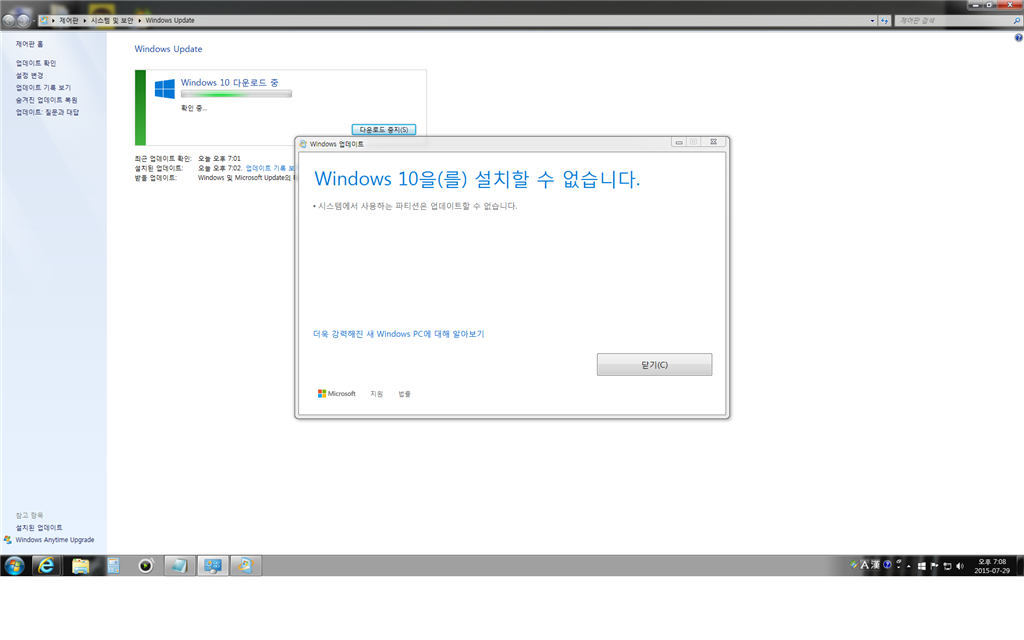Click Windows Update in the breadcrumb

point(170,20)
